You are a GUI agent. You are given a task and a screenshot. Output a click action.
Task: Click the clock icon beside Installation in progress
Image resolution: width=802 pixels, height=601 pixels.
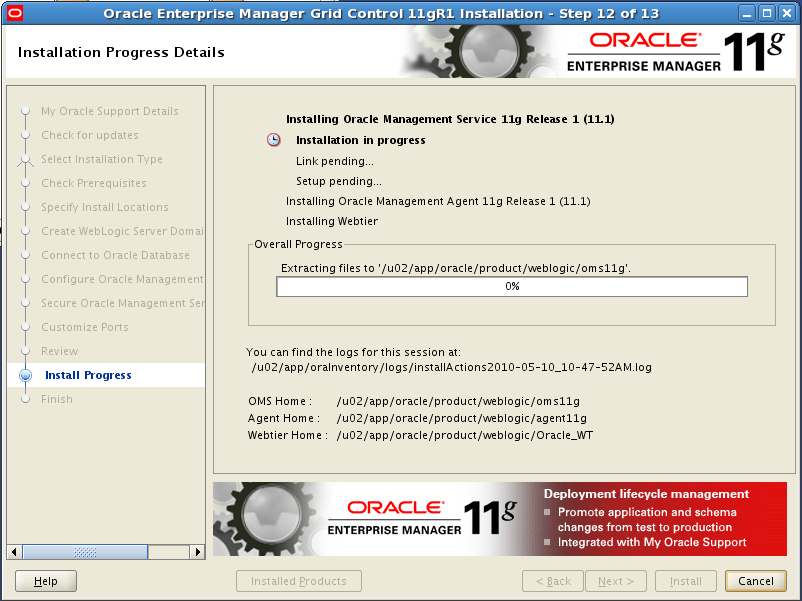point(274,140)
